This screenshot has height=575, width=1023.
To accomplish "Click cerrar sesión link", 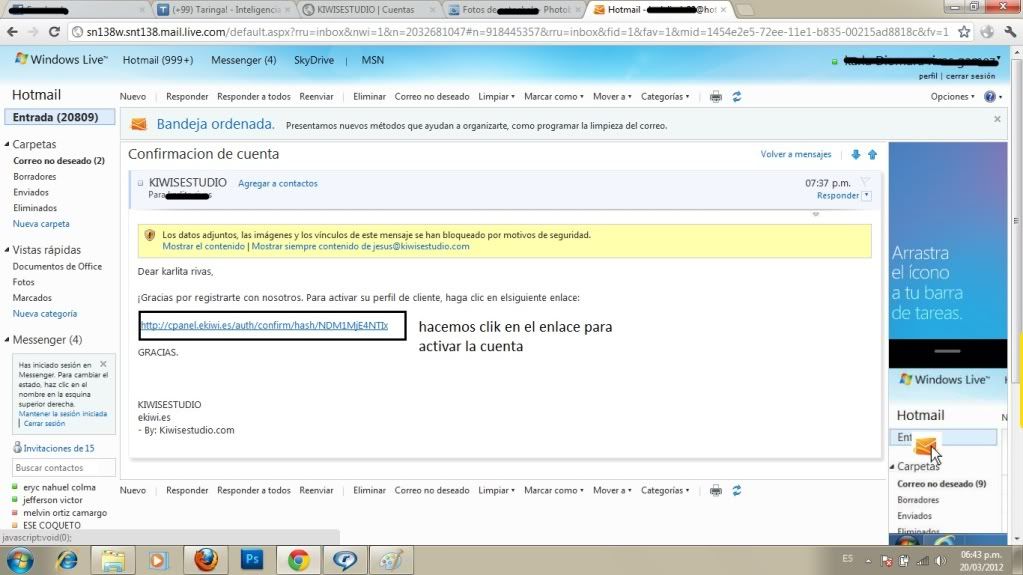I will point(971,76).
